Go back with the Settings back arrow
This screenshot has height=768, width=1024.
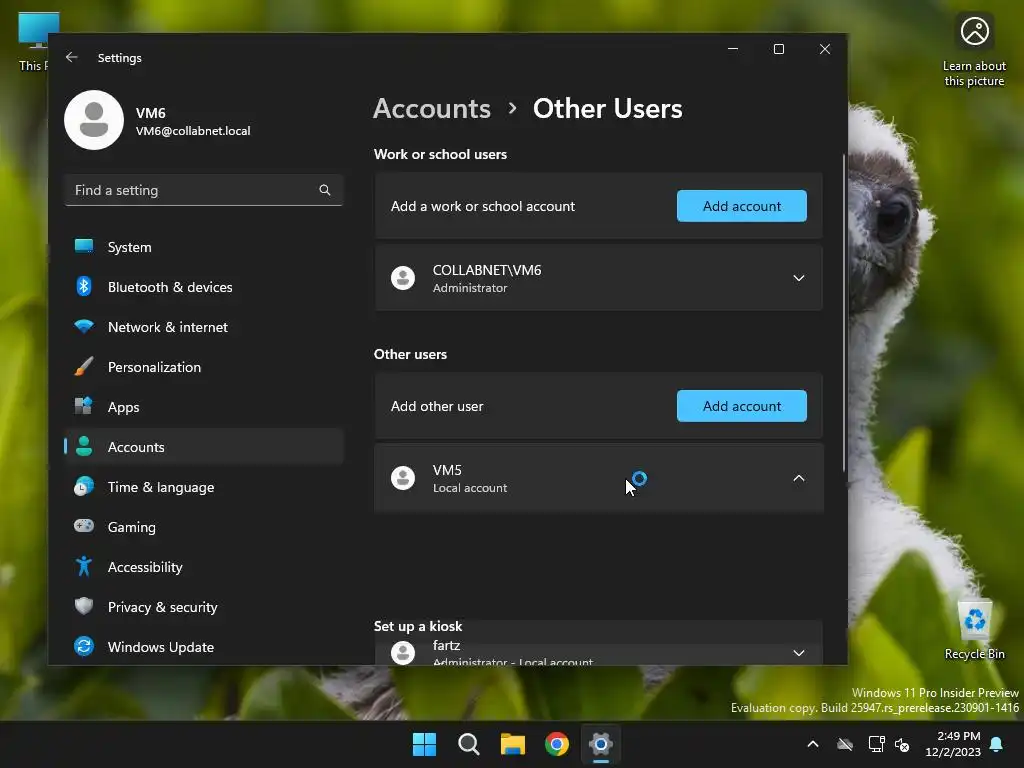(72, 57)
